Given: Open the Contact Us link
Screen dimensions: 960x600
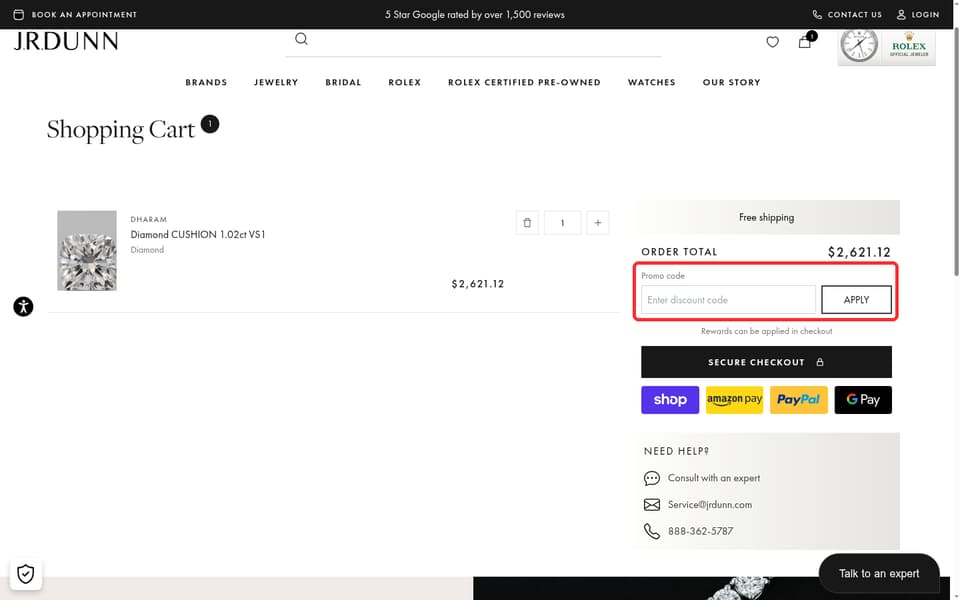Looking at the screenshot, I should [x=855, y=14].
